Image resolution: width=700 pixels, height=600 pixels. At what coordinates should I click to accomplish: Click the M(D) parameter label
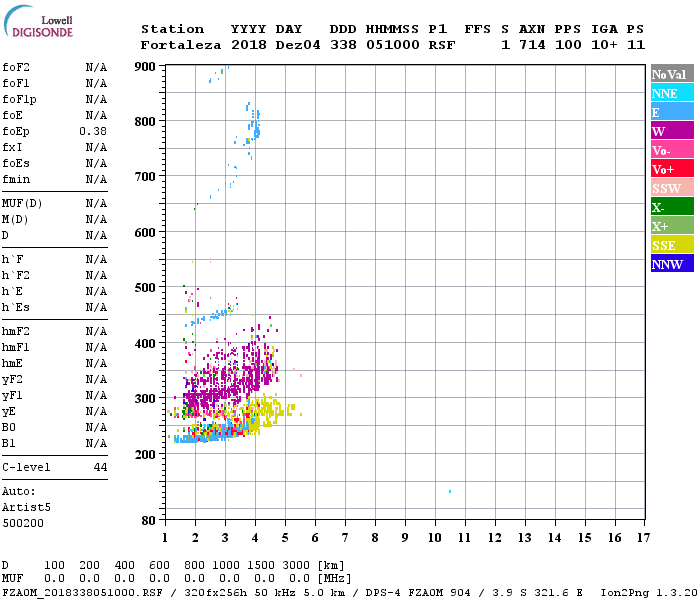(15, 220)
